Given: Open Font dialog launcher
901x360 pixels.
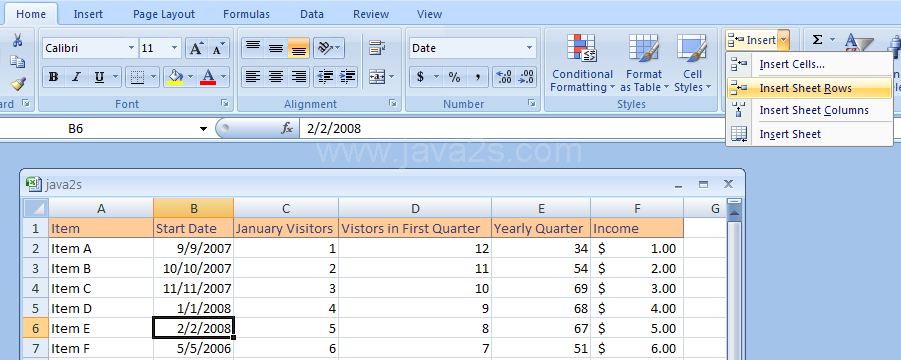Looking at the screenshot, I should (224, 103).
